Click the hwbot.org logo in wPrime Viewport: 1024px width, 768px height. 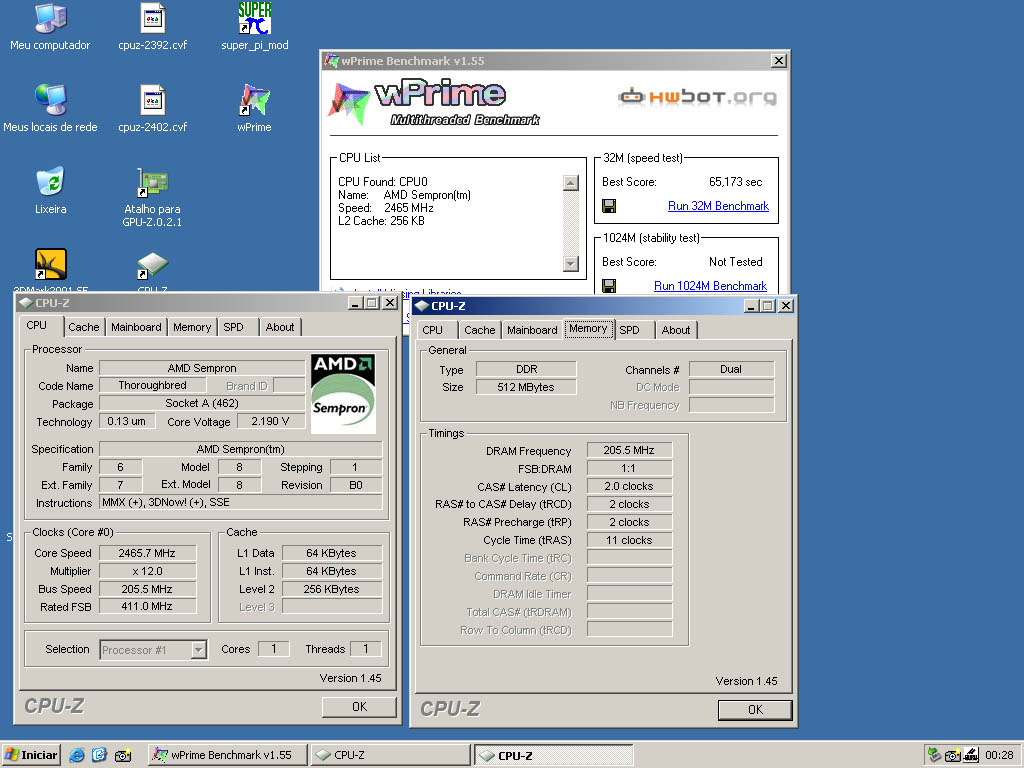coord(697,97)
